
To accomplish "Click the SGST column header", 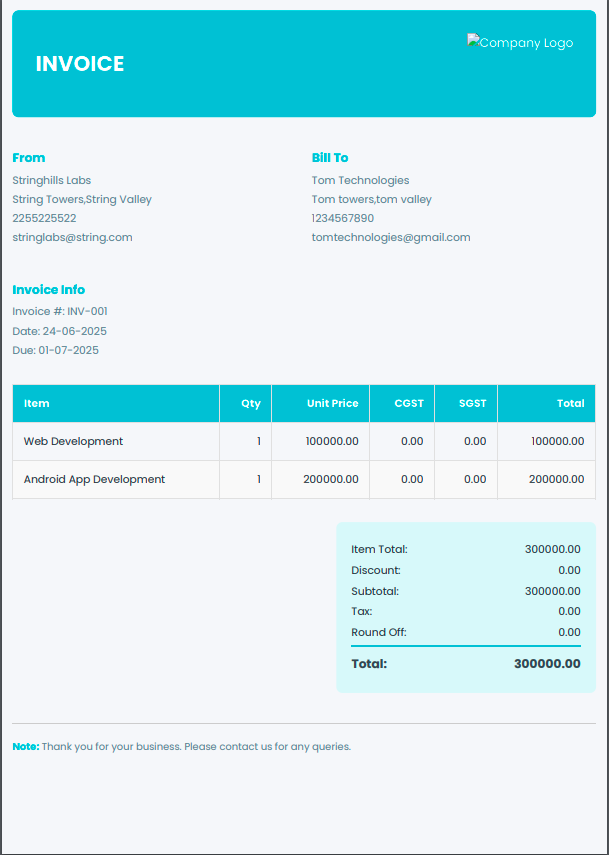I will point(472,404).
